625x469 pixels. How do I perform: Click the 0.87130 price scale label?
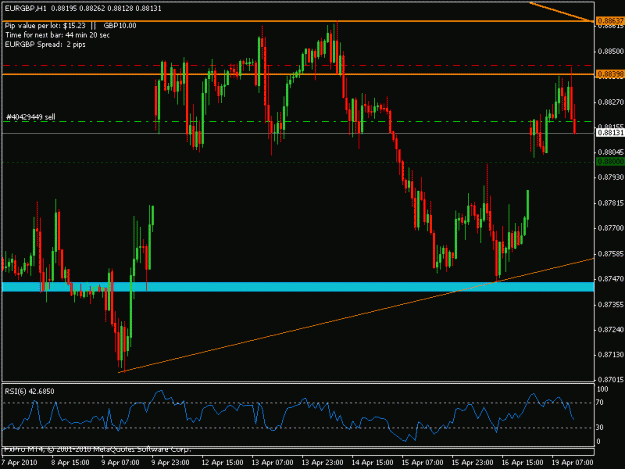click(x=611, y=355)
